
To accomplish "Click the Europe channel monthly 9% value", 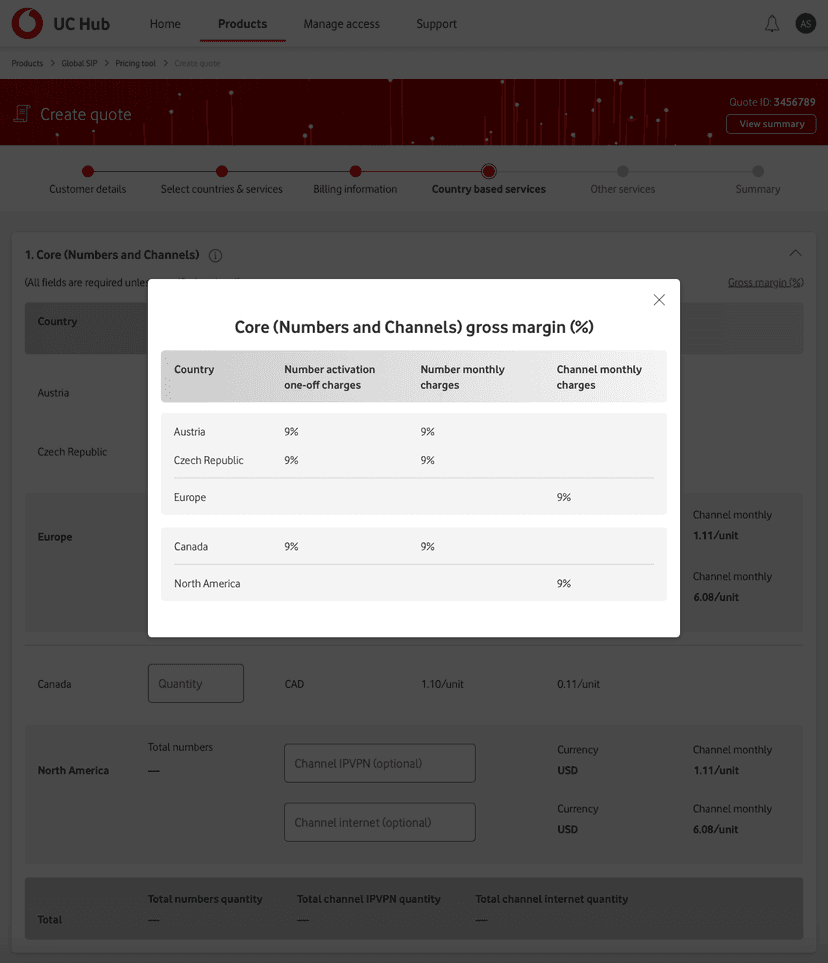I will coord(564,497).
